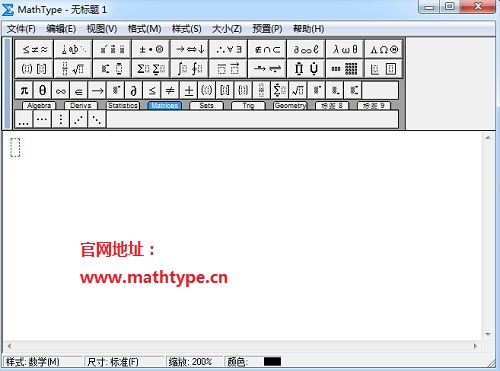Switch to the Geometry tab
The image size is (500, 371).
click(290, 106)
